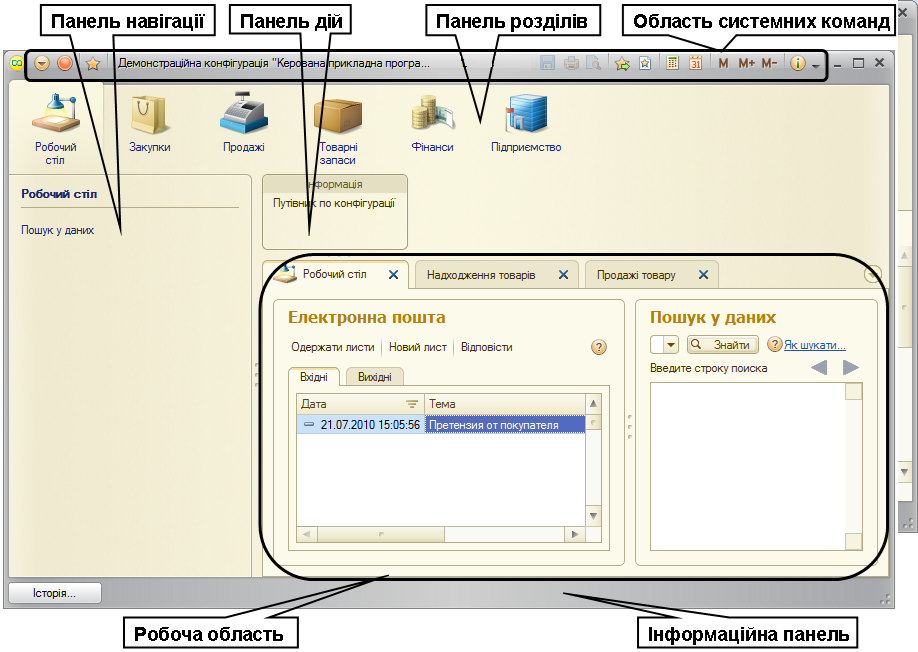Close the Робочий стіл tab
918x652 pixels.
pos(393,274)
